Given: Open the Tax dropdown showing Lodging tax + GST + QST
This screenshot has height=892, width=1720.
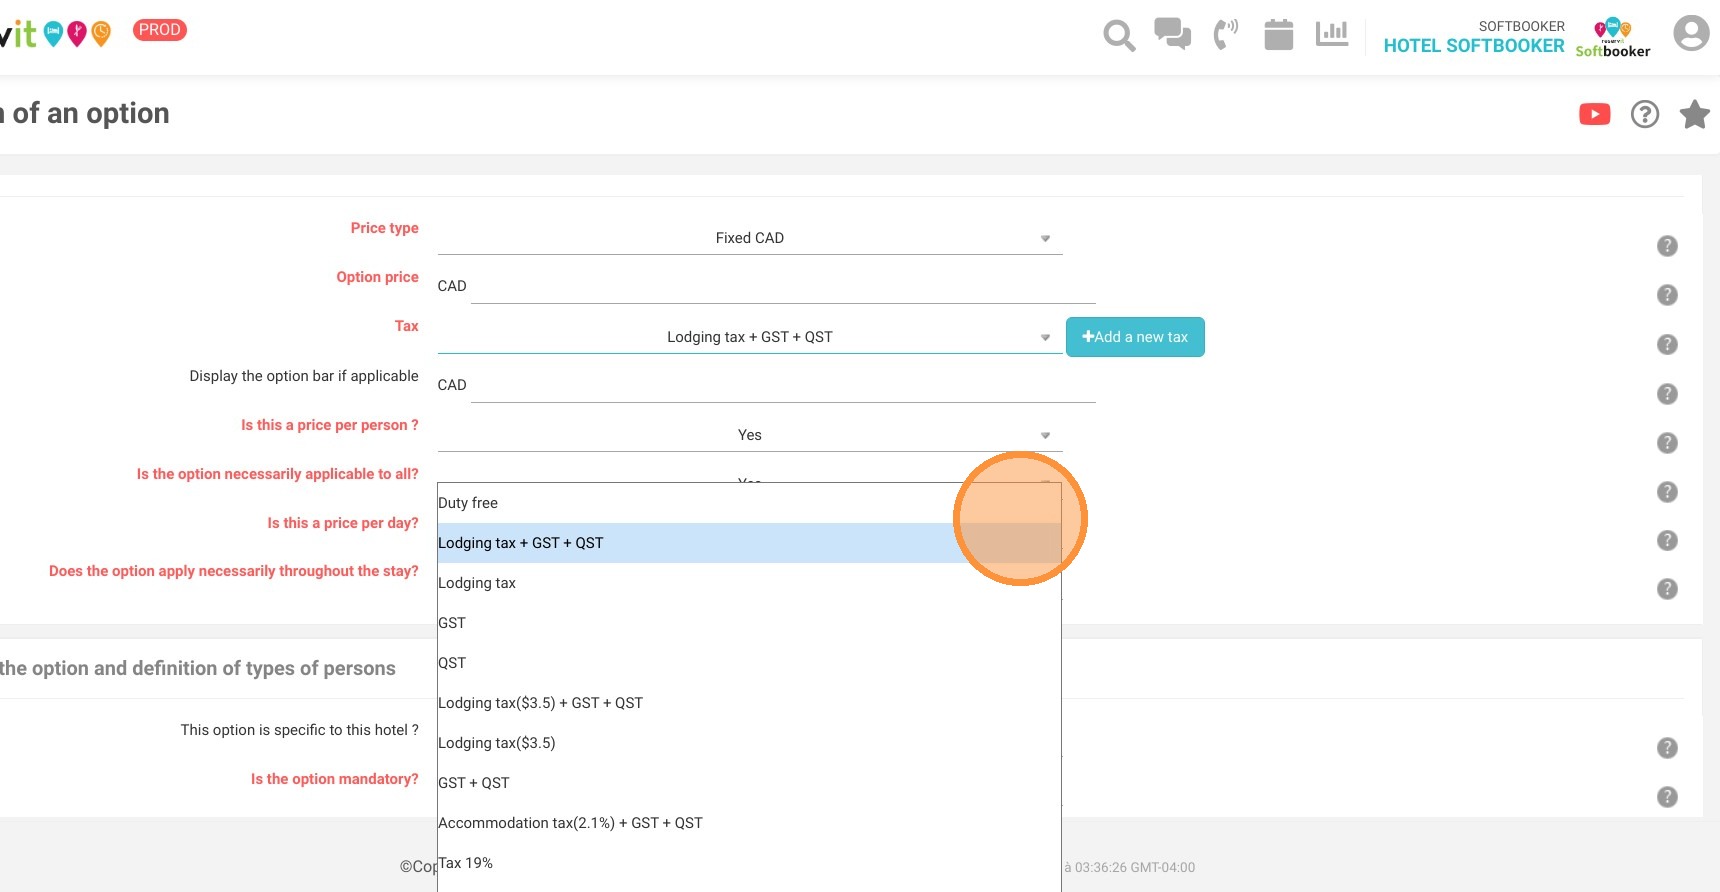Looking at the screenshot, I should coord(750,337).
